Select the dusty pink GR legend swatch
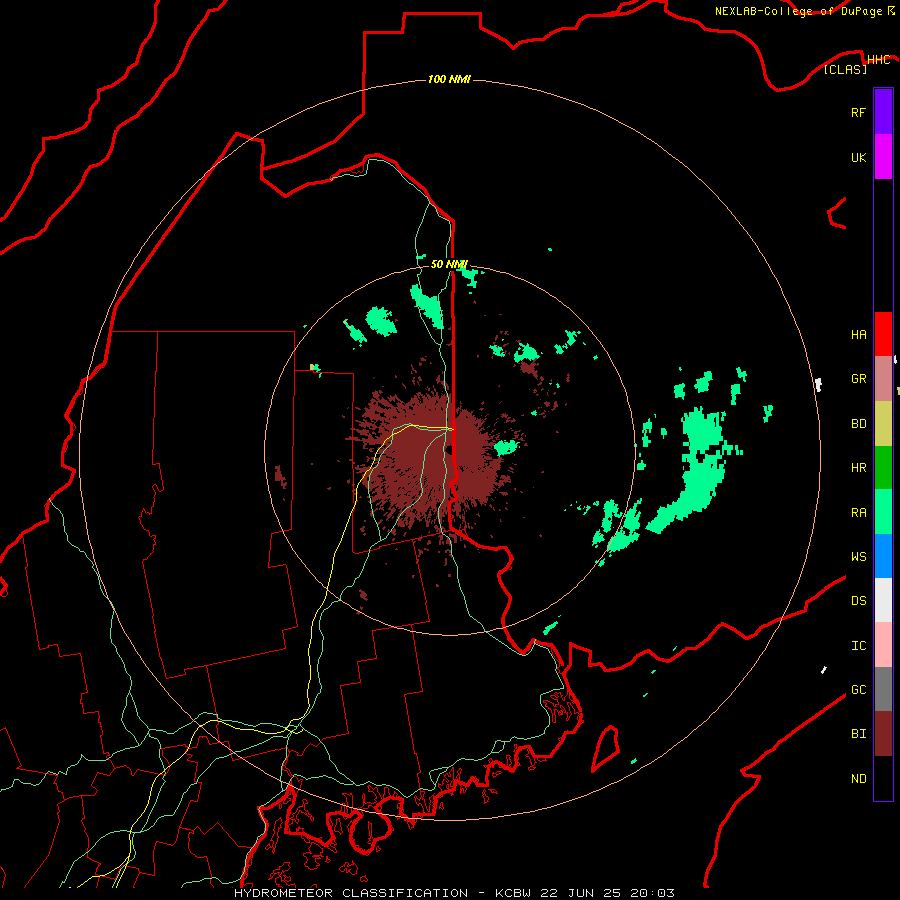Screen dimensions: 900x900 coord(883,379)
